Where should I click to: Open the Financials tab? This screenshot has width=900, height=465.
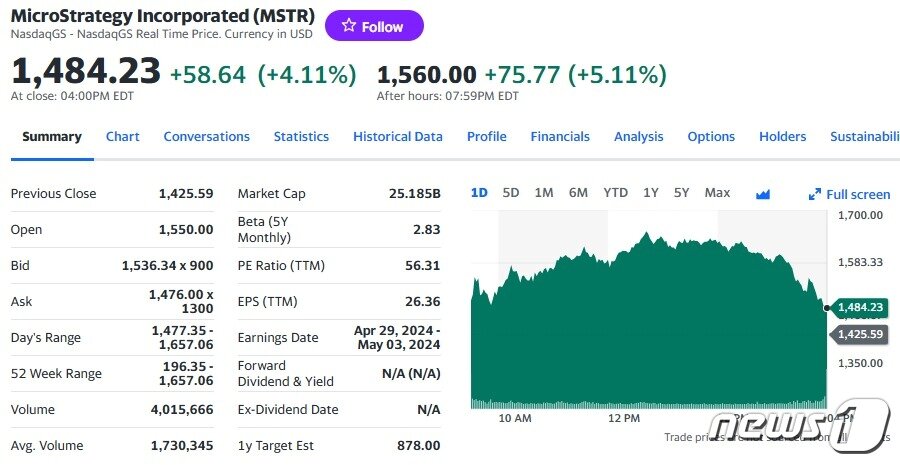560,137
